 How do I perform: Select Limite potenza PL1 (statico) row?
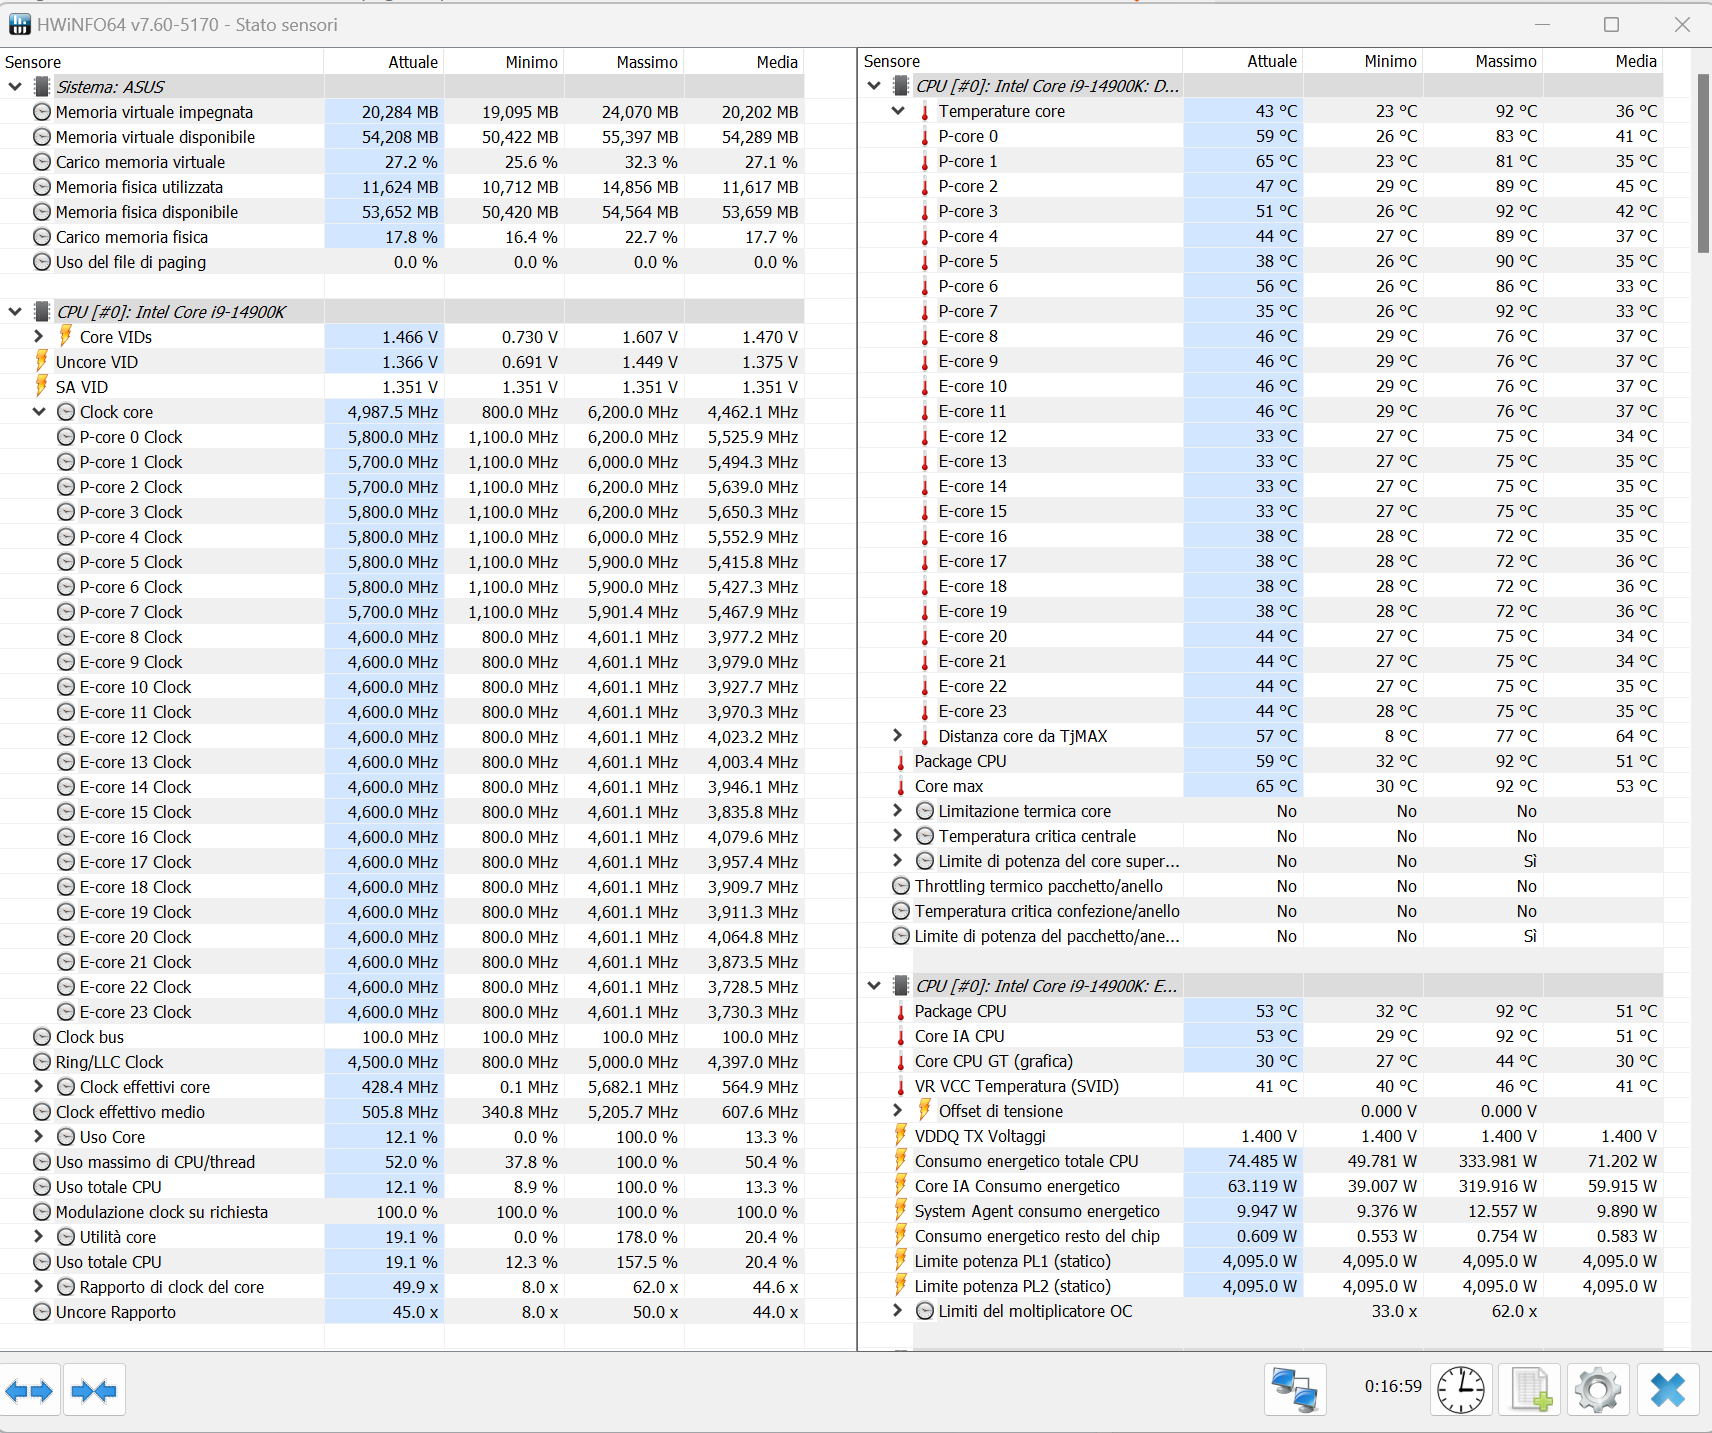1261,1261
